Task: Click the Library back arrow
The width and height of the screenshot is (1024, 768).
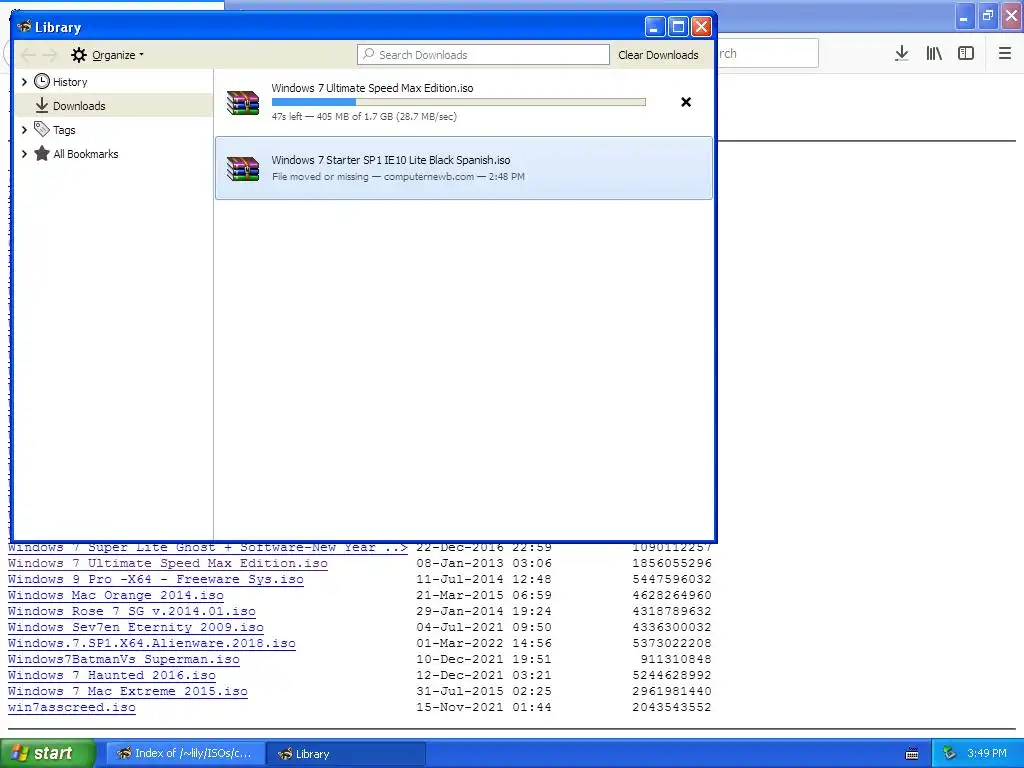Action: point(28,55)
